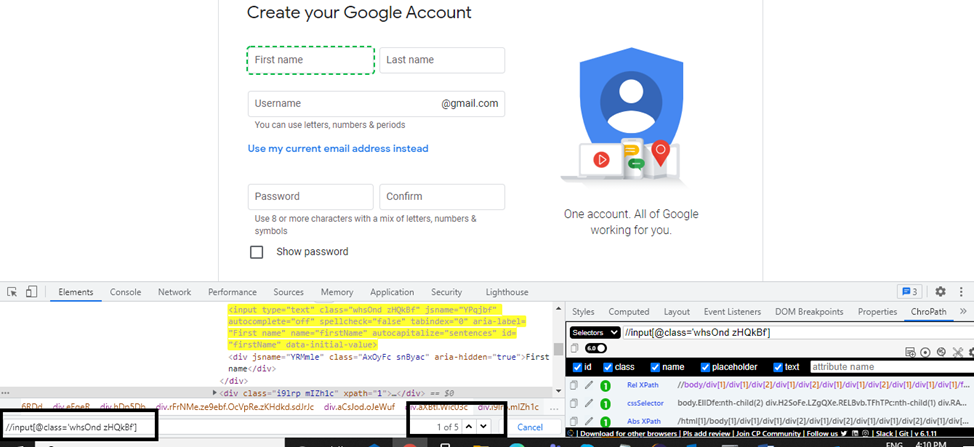This screenshot has height=447, width=974.
Task: Open the DOM Breakpoints sidebar tab
Action: point(809,312)
